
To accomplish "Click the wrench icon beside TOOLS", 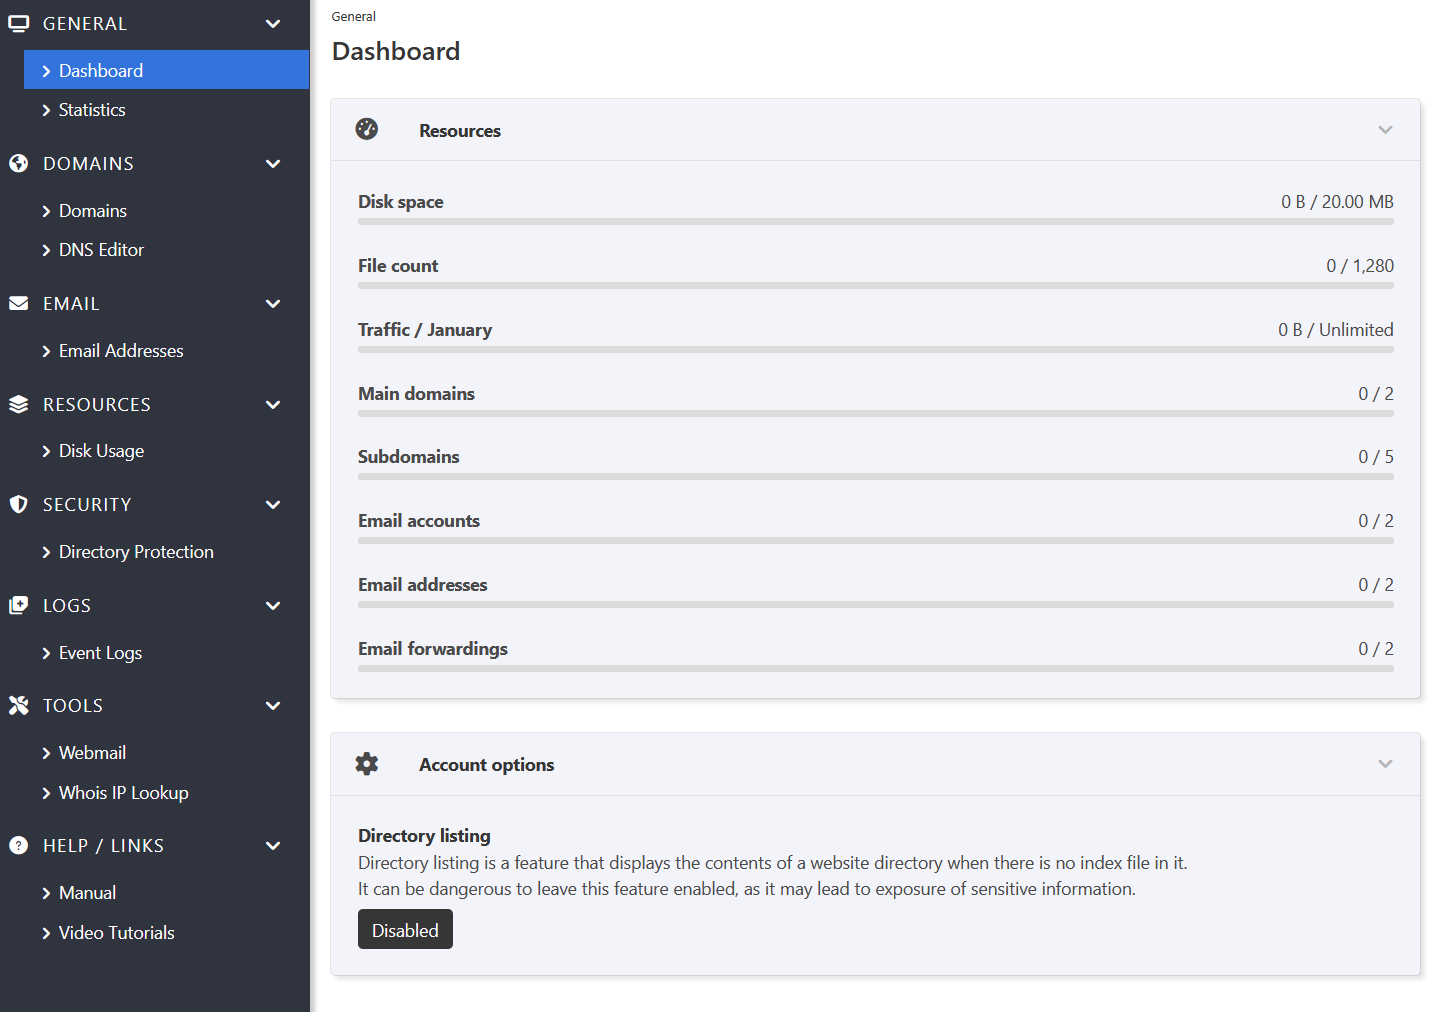I will tap(18, 705).
